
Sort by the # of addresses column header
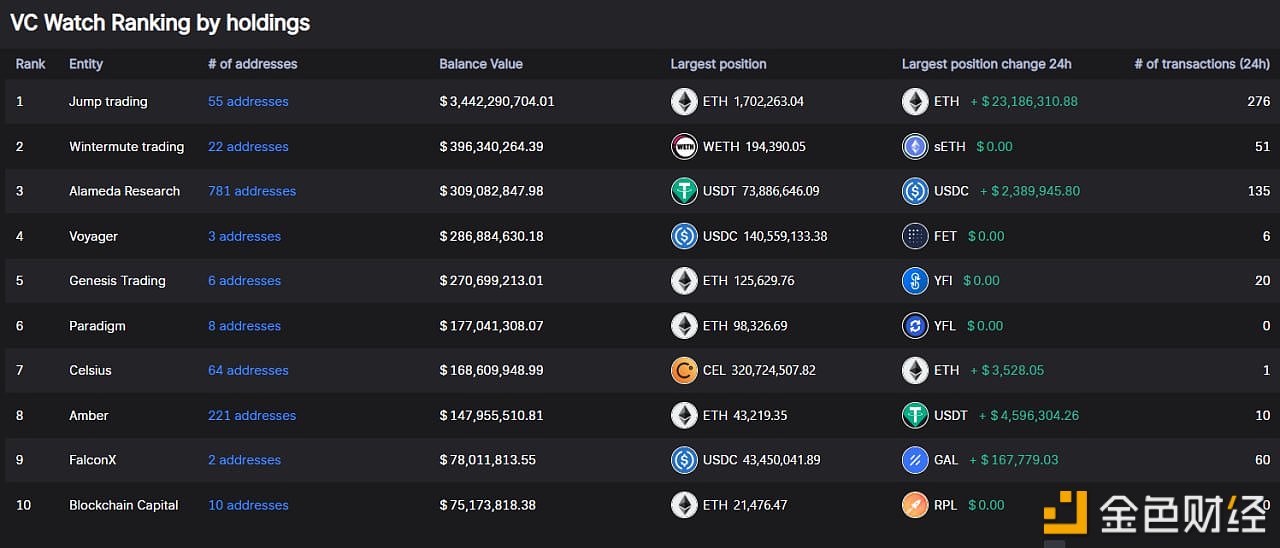click(253, 64)
